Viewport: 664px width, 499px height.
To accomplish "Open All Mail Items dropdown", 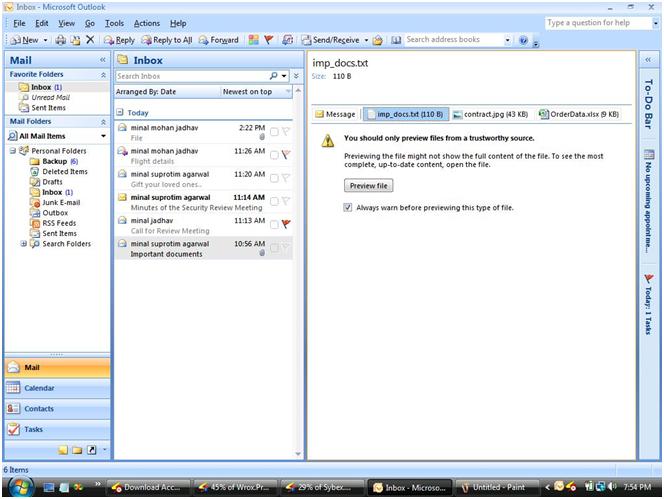I will tap(103, 136).
